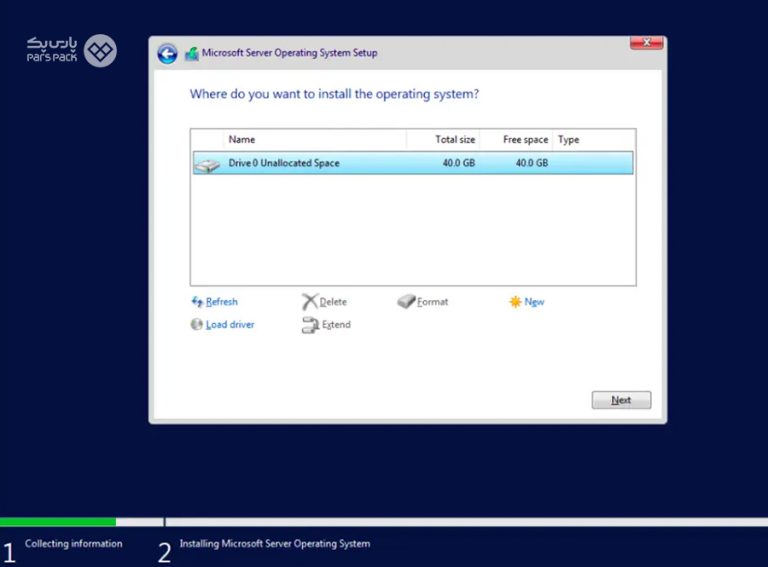Image resolution: width=768 pixels, height=567 pixels.
Task: Create a partition with New link
Action: click(x=534, y=302)
